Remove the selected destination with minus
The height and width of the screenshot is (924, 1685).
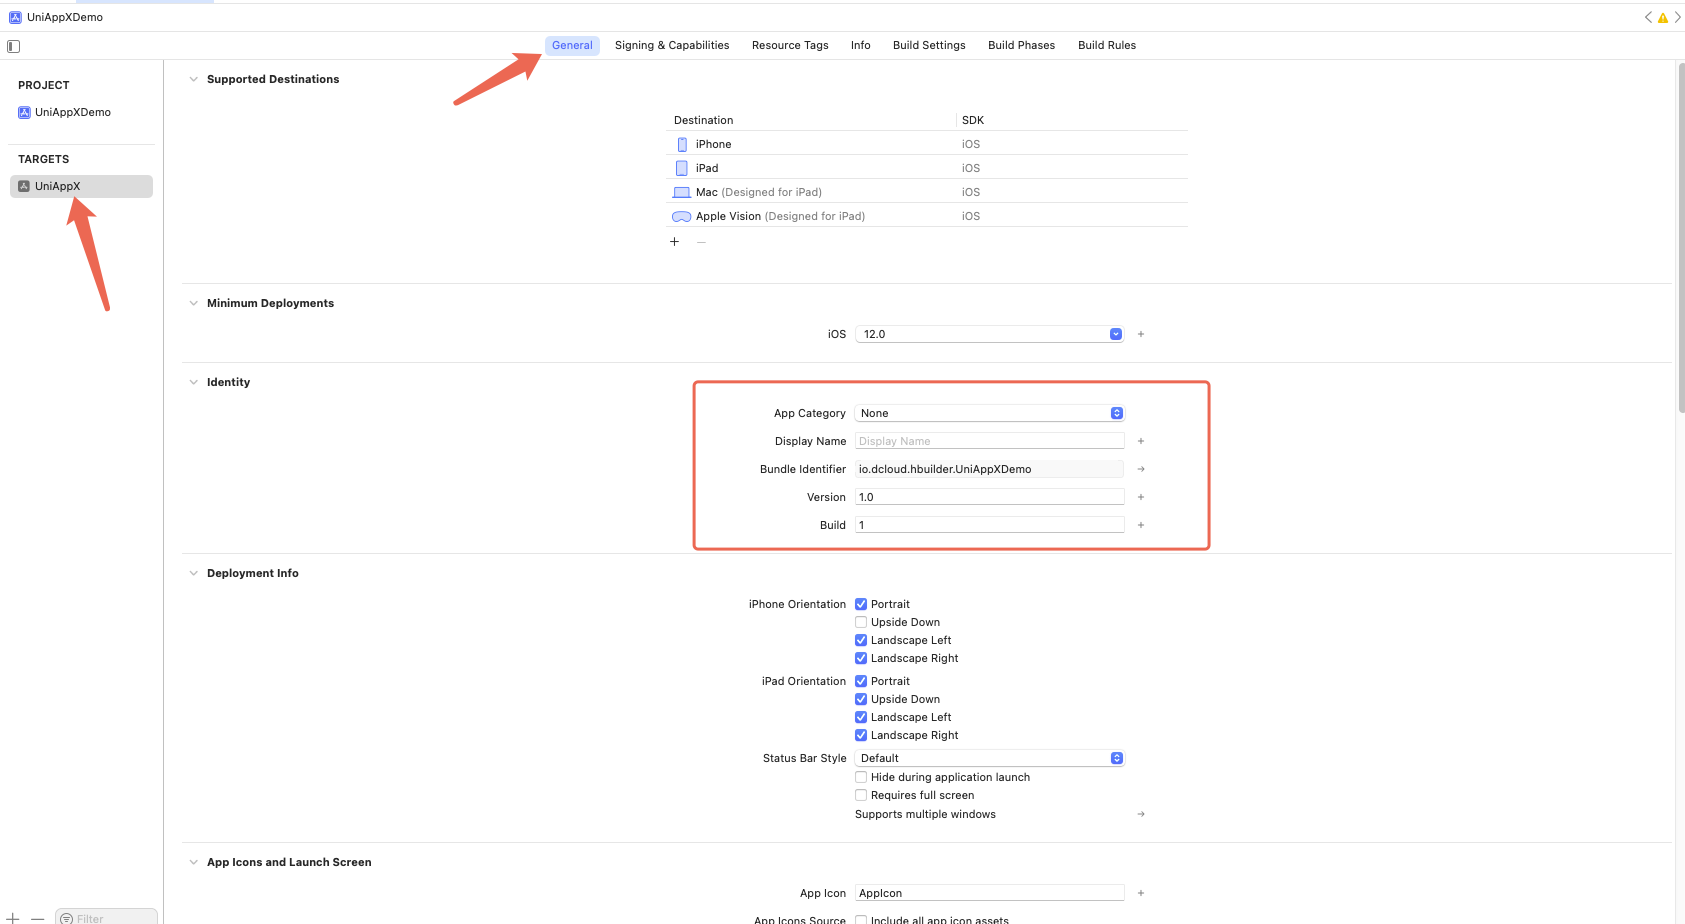(701, 242)
